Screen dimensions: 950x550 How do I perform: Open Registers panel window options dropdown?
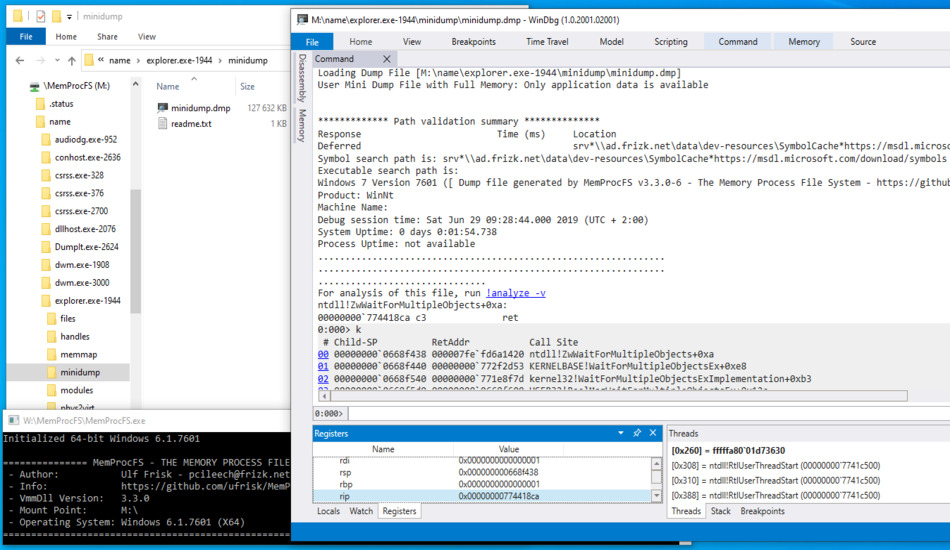[621, 433]
